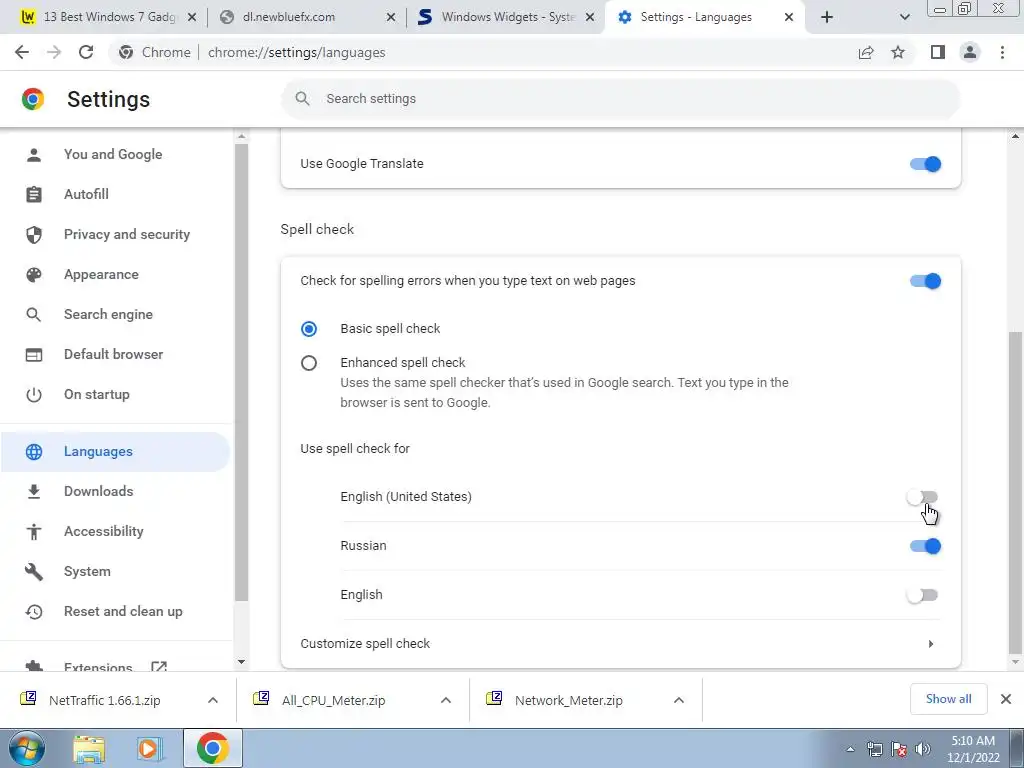Viewport: 1024px width, 768px height.
Task: Reload the current page
Action: pyautogui.click(x=86, y=52)
